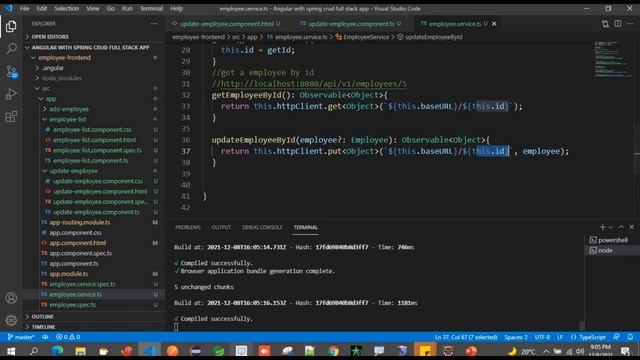Expand the Open Editors section

pos(50,37)
